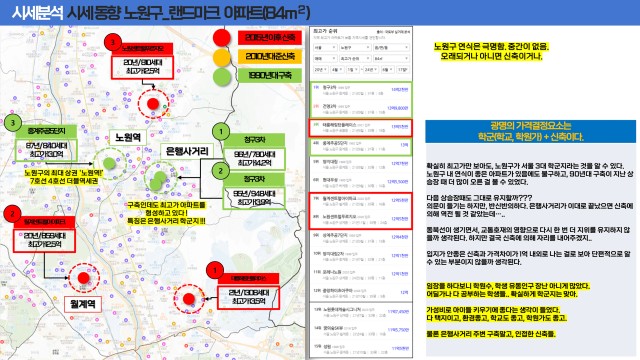Click the red 2015년이후 신축 legend label

point(270,38)
